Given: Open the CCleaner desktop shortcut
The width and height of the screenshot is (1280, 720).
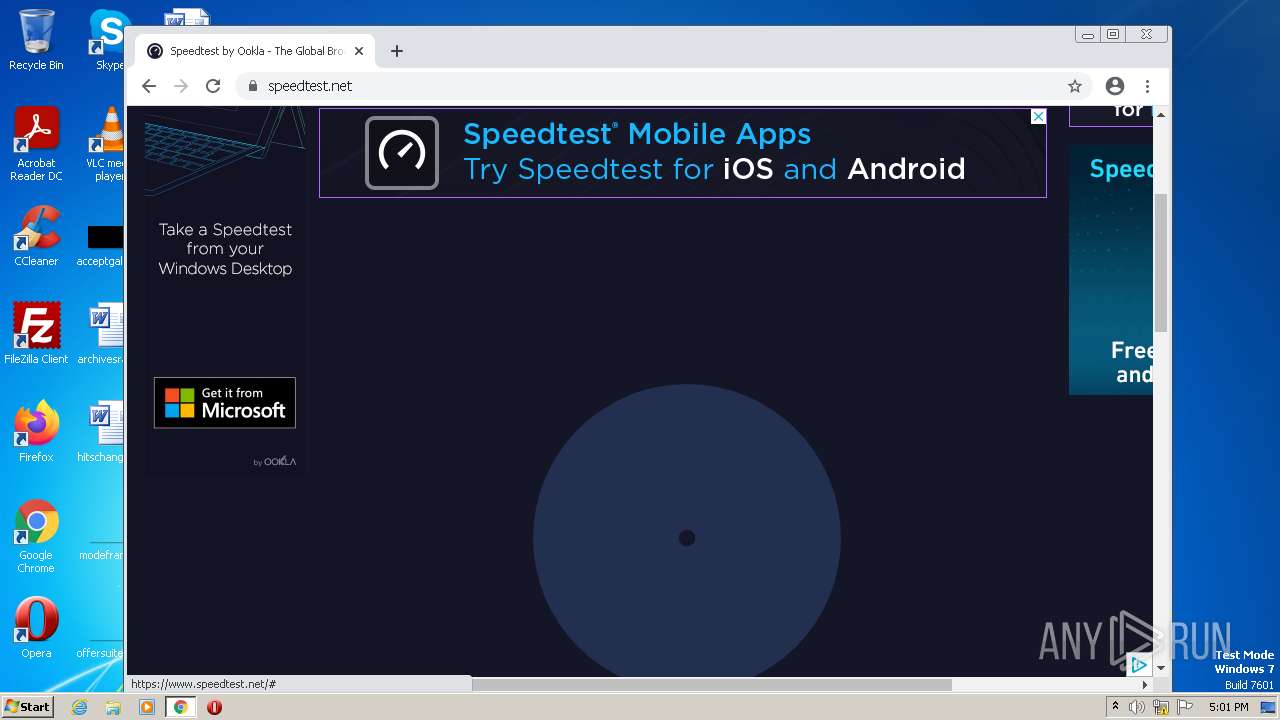Looking at the screenshot, I should pos(36,236).
